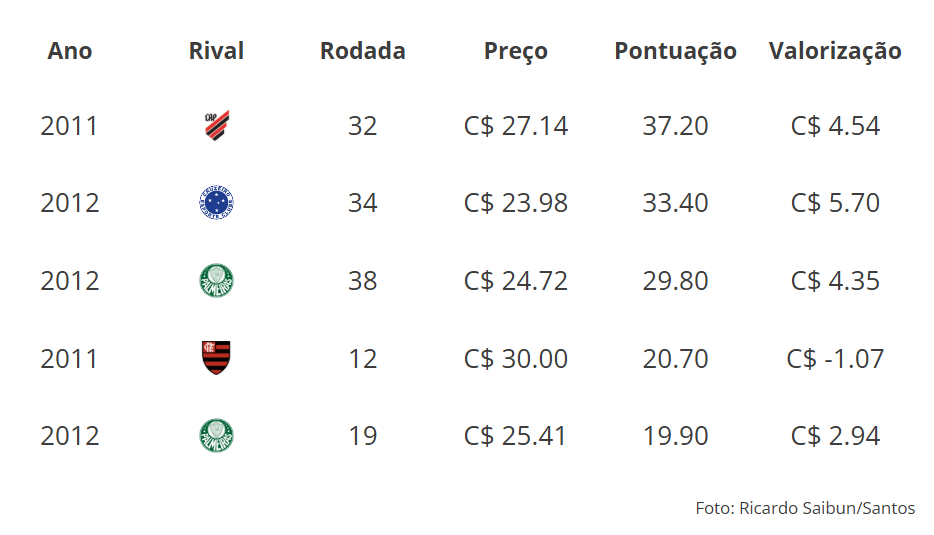Select the price cell C$ 25.41
The height and width of the screenshot is (535, 934).
515,436
